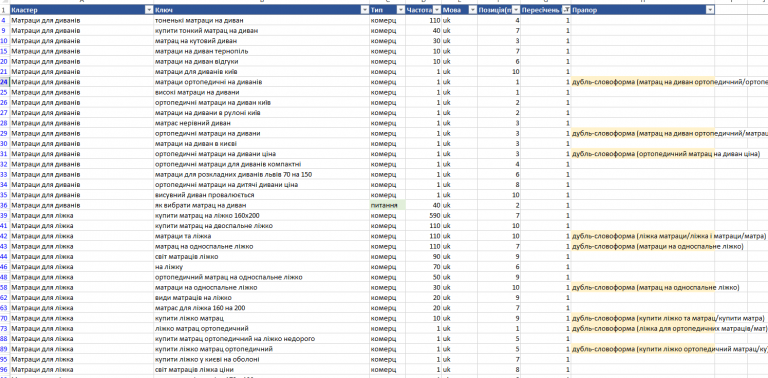Screen dimensions: 768x378
Task: Select cell 'висувний диван провалюється'
Action: point(261,195)
